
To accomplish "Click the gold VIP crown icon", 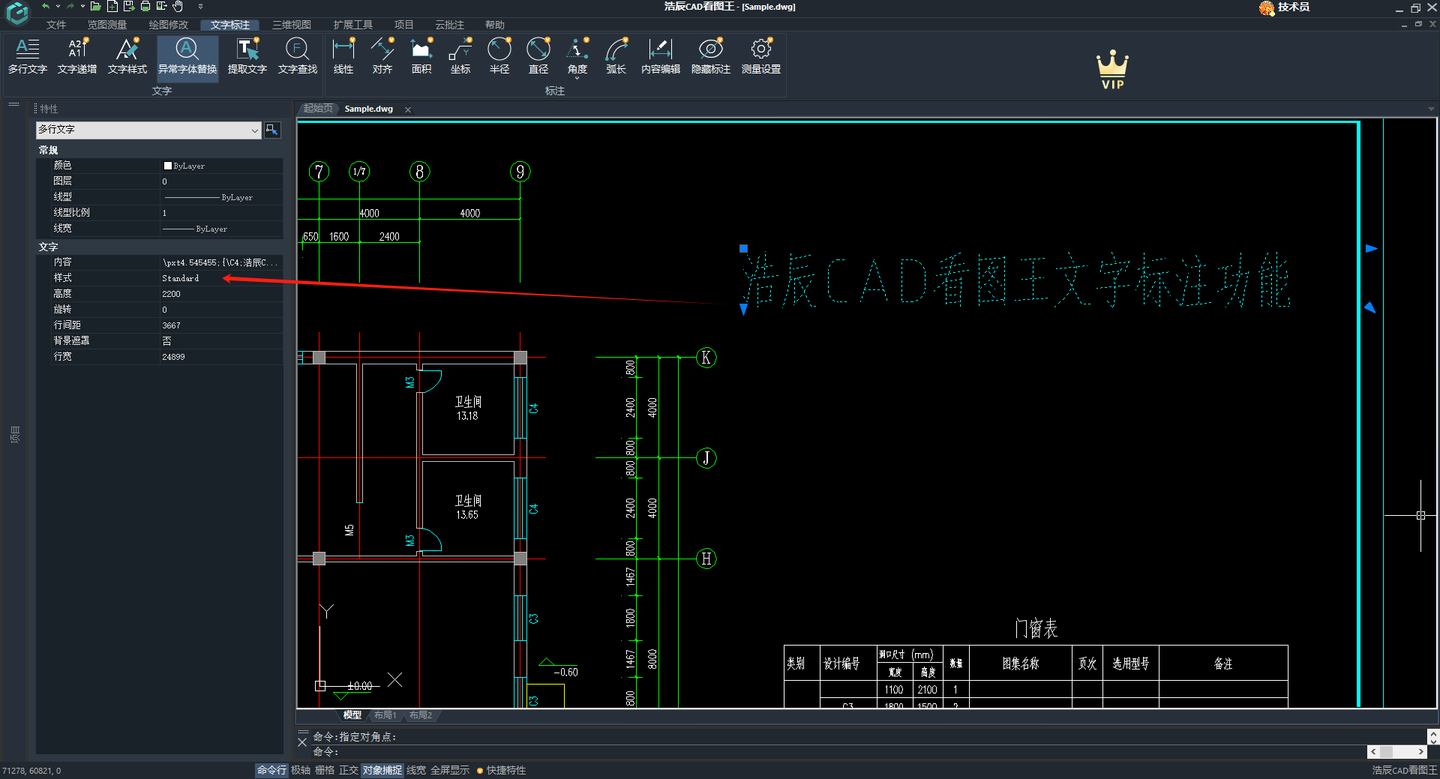I will pos(1112,70).
